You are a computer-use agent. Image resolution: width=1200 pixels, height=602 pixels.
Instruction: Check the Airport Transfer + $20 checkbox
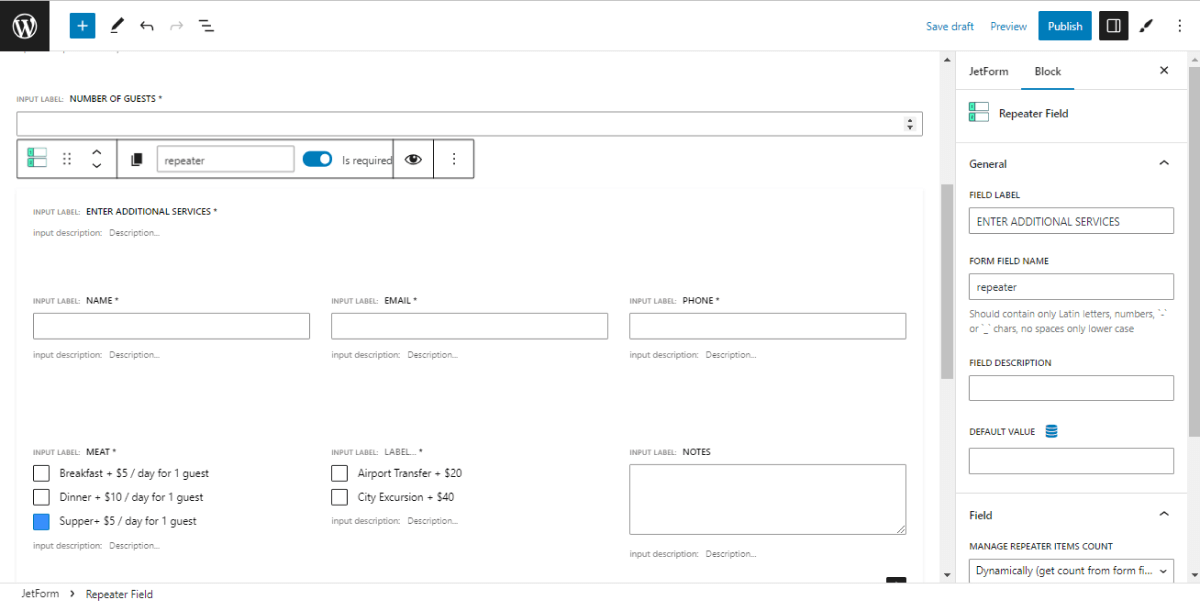click(339, 473)
